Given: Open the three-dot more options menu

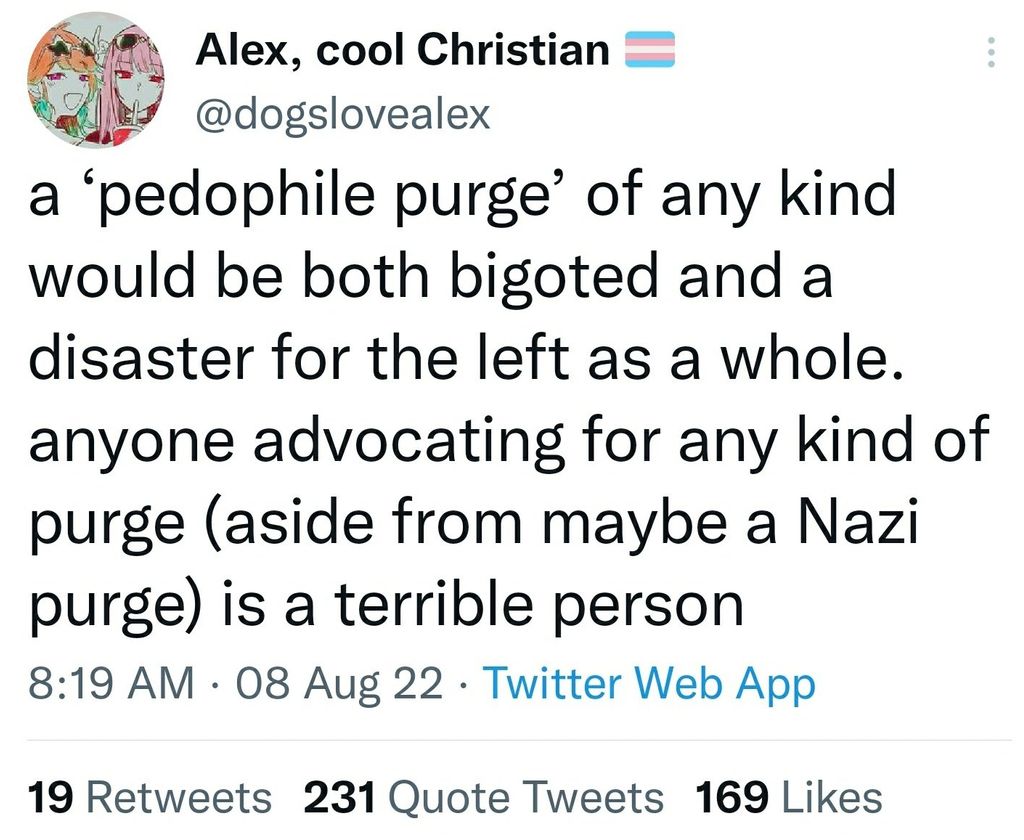Looking at the screenshot, I should pyautogui.click(x=991, y=52).
